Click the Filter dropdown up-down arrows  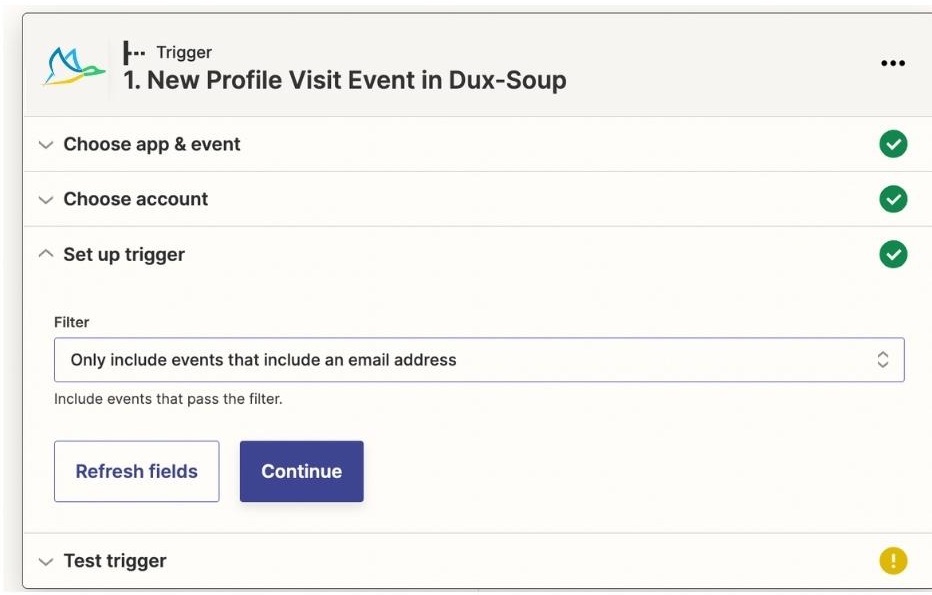click(x=883, y=359)
